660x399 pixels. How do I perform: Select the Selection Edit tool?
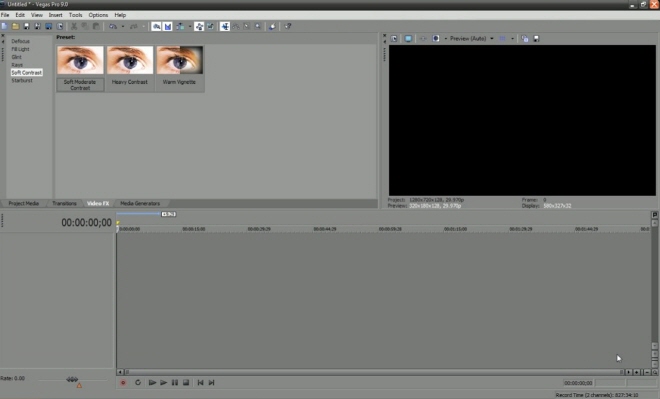247,26
